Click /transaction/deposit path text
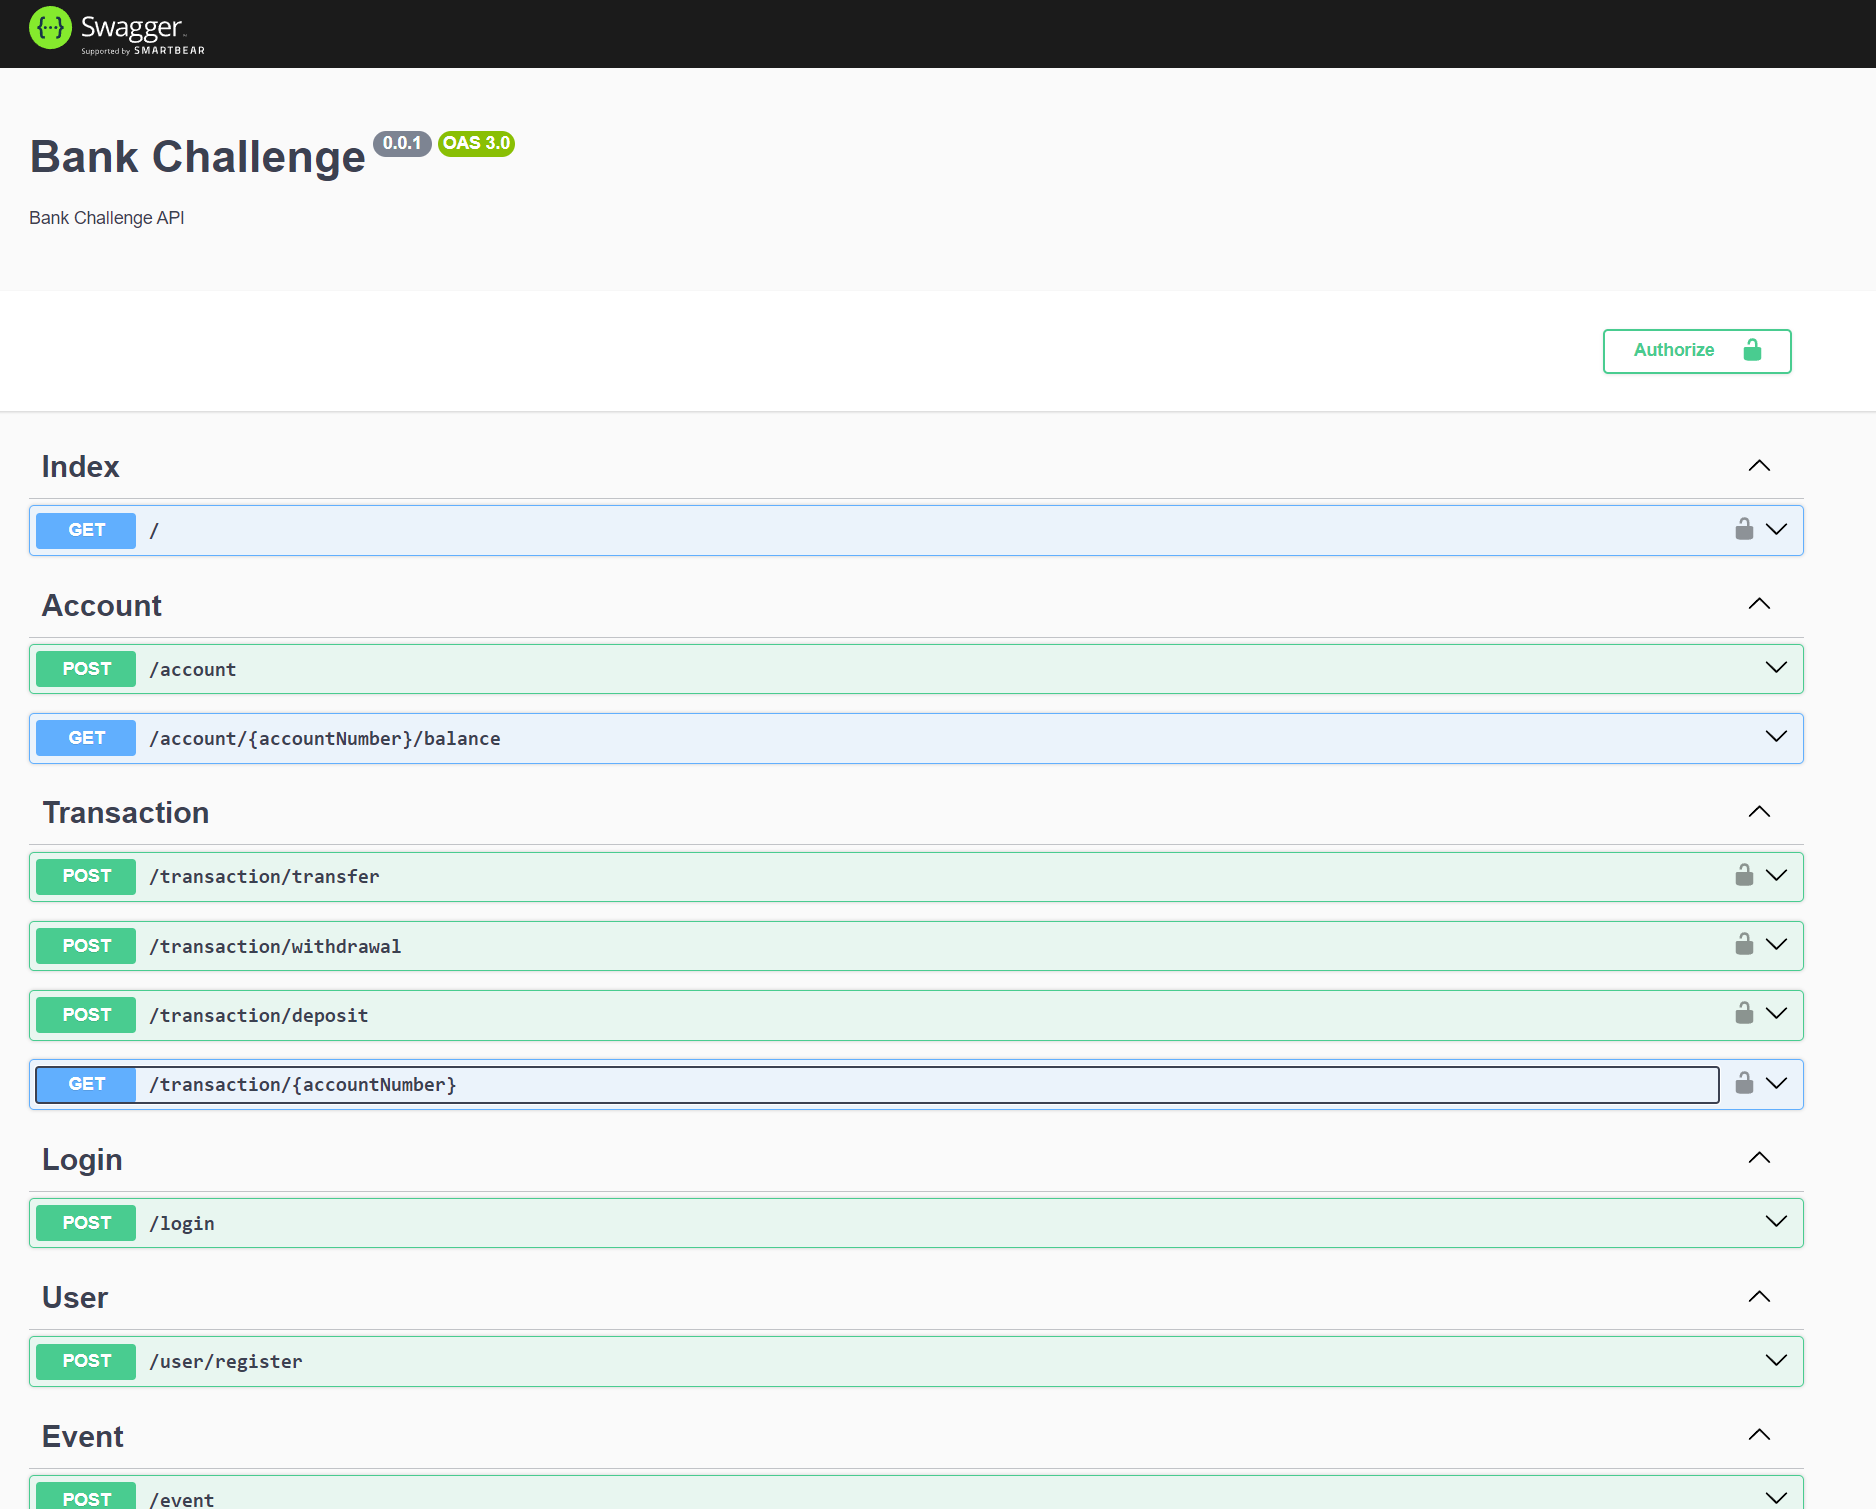The height and width of the screenshot is (1509, 1876). (x=259, y=1015)
